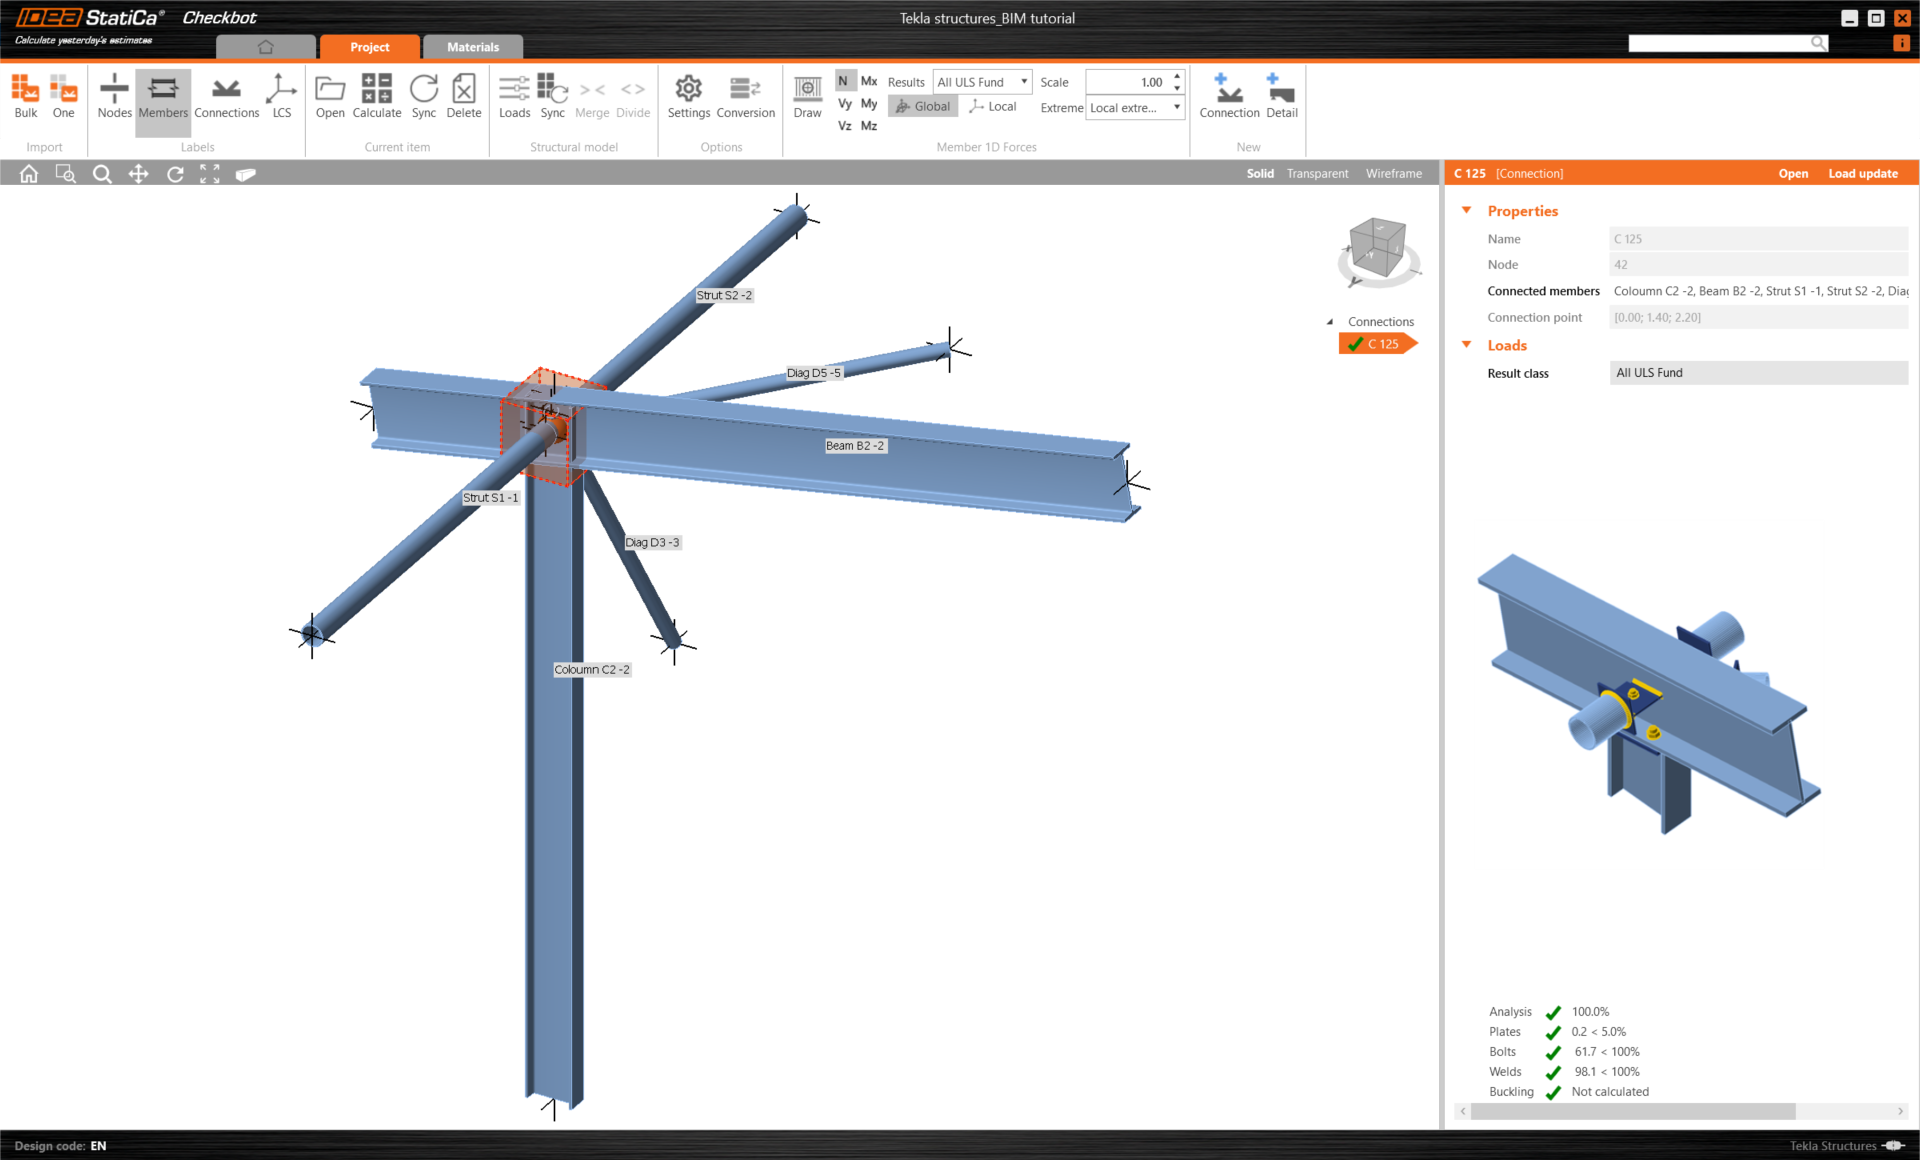
Task: Click the horizontal scrollbar in the properties panel
Action: point(1632,1111)
